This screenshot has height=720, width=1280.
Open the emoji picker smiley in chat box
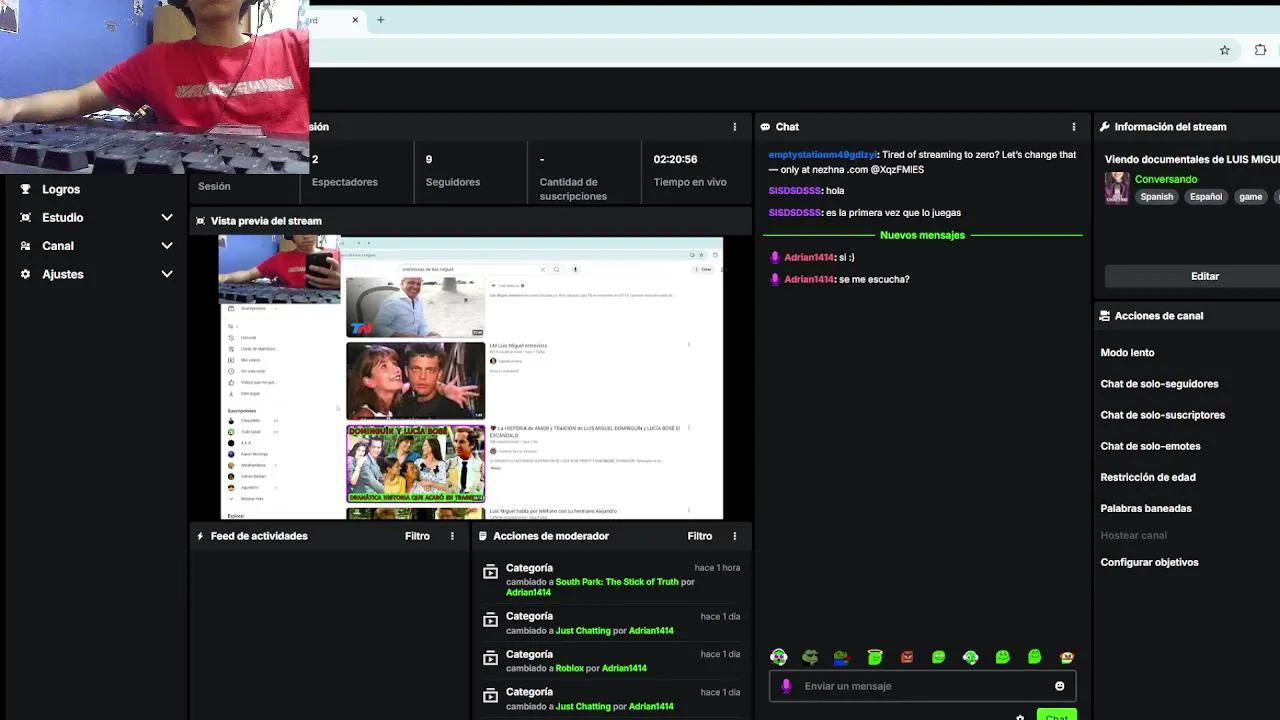[x=1060, y=686]
